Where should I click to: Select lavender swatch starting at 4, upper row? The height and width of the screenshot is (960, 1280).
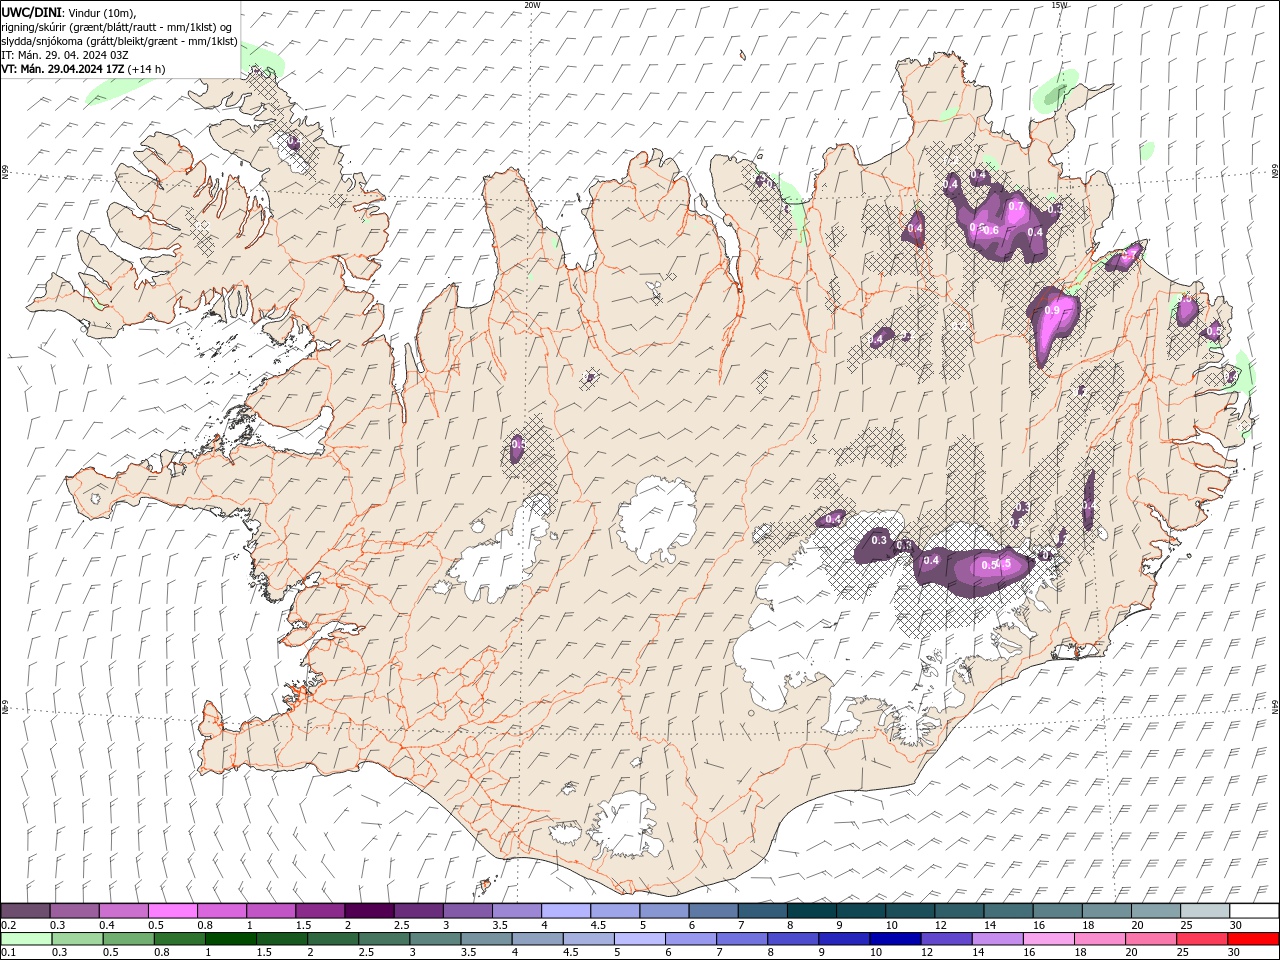(565, 911)
